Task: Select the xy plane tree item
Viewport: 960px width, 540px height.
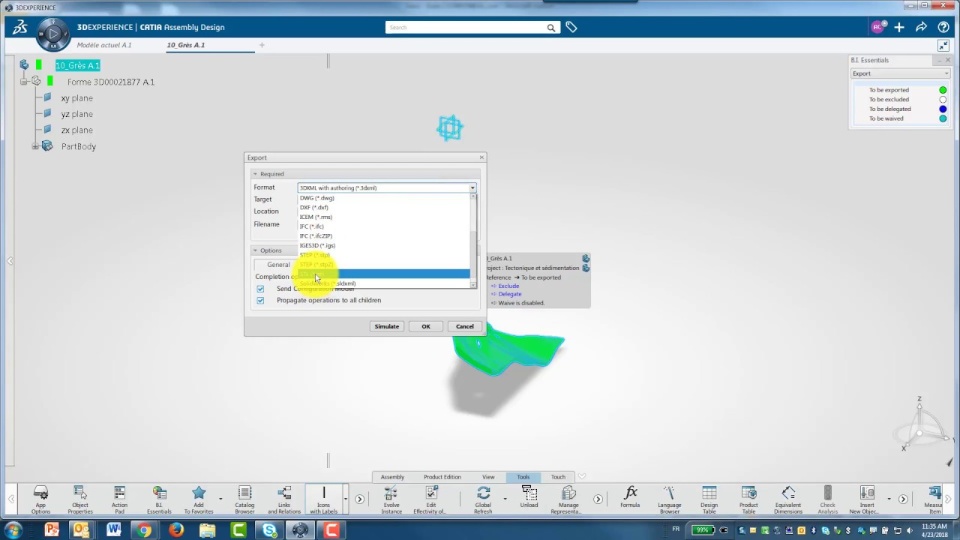Action: point(77,98)
